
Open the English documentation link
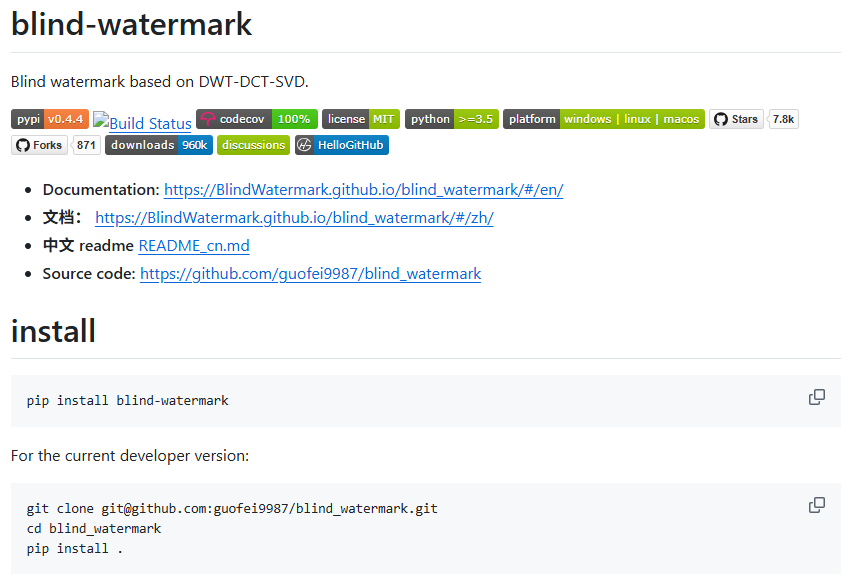pyautogui.click(x=364, y=190)
